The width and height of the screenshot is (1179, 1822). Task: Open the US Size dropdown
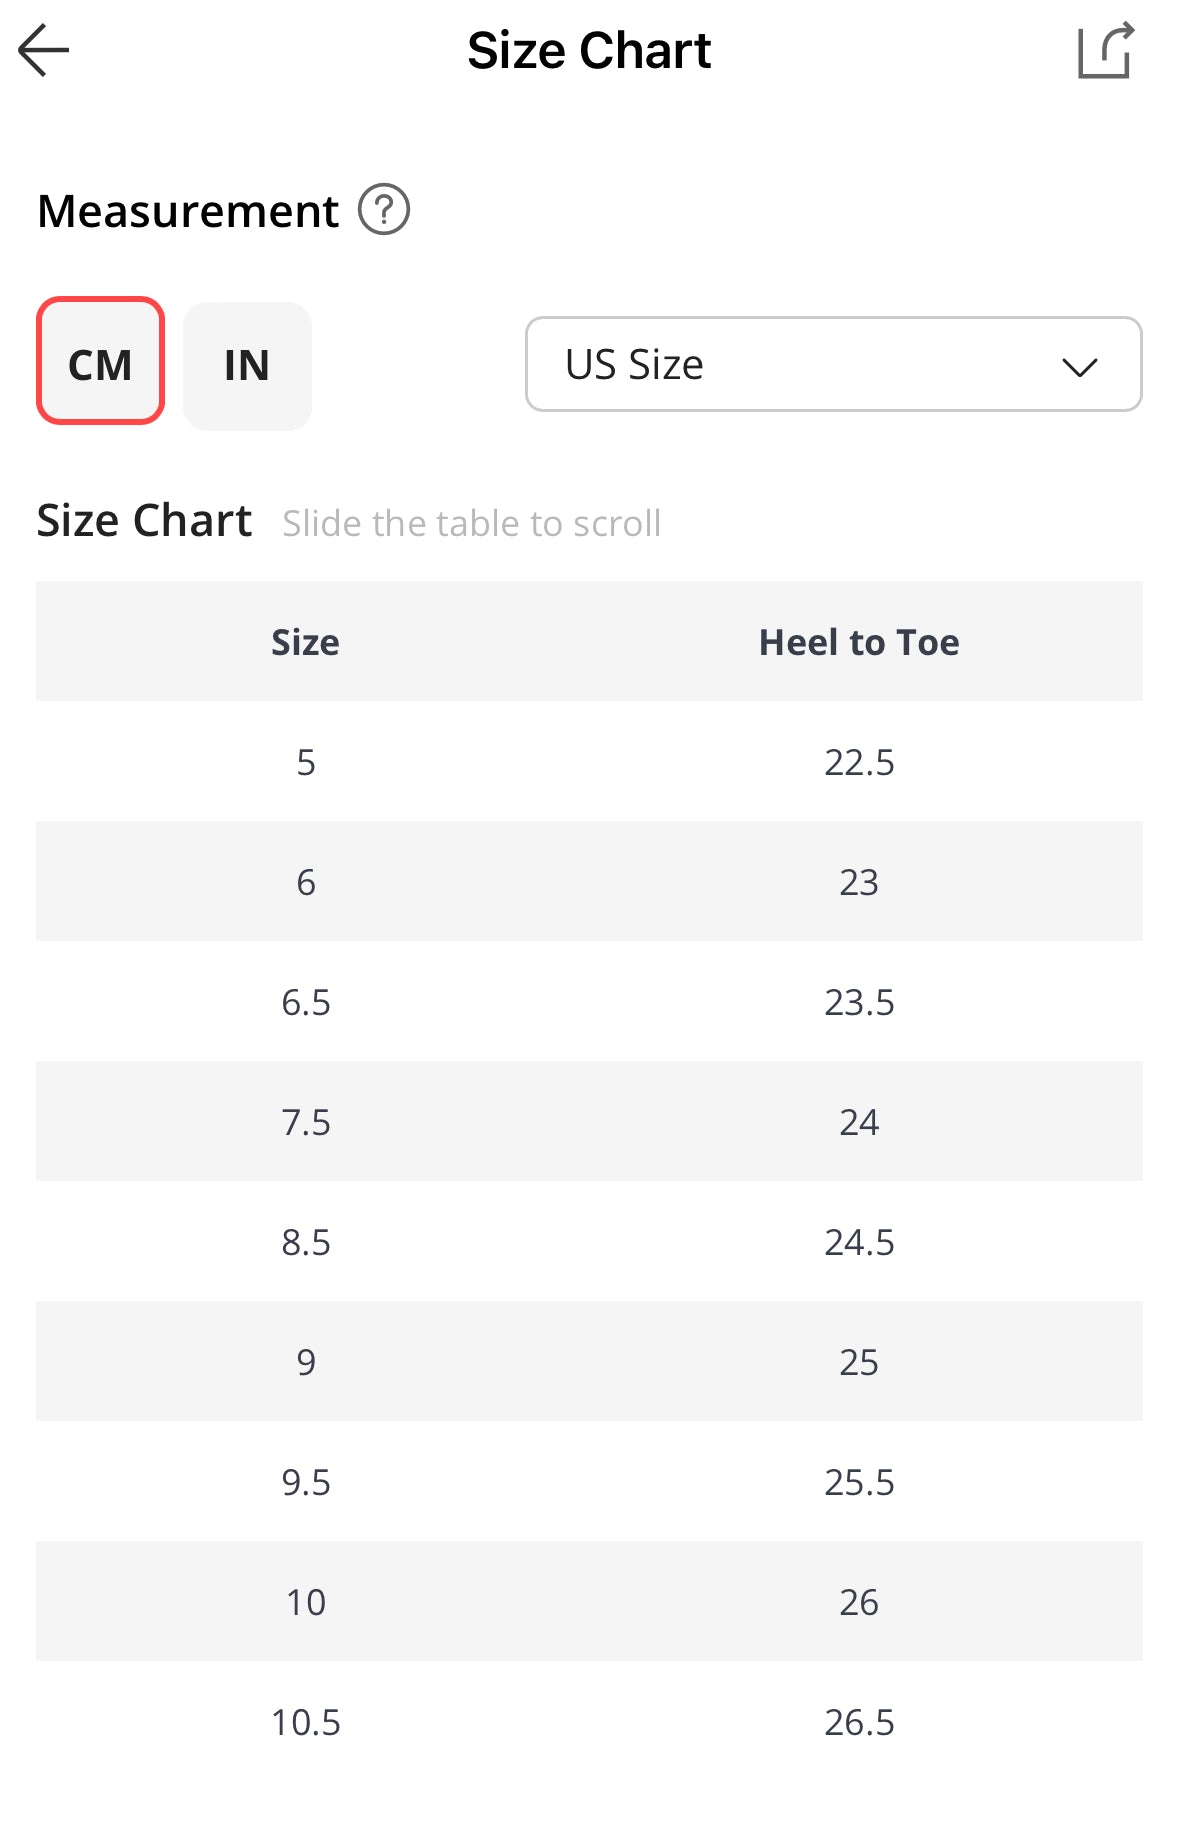[832, 364]
